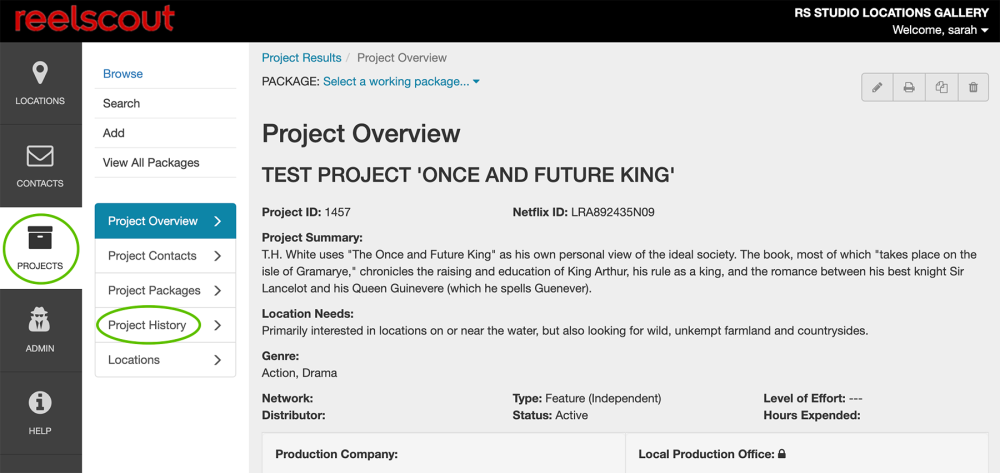The height and width of the screenshot is (473, 1000).
Task: Select the Project Packages tab
Action: click(154, 291)
